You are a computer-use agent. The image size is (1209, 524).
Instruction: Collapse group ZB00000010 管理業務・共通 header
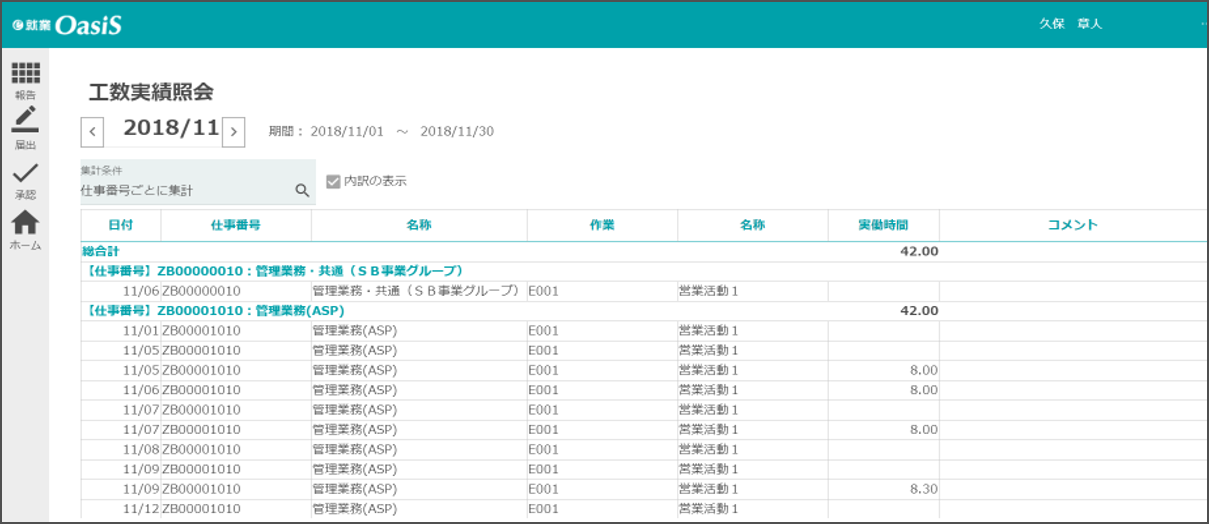point(273,271)
